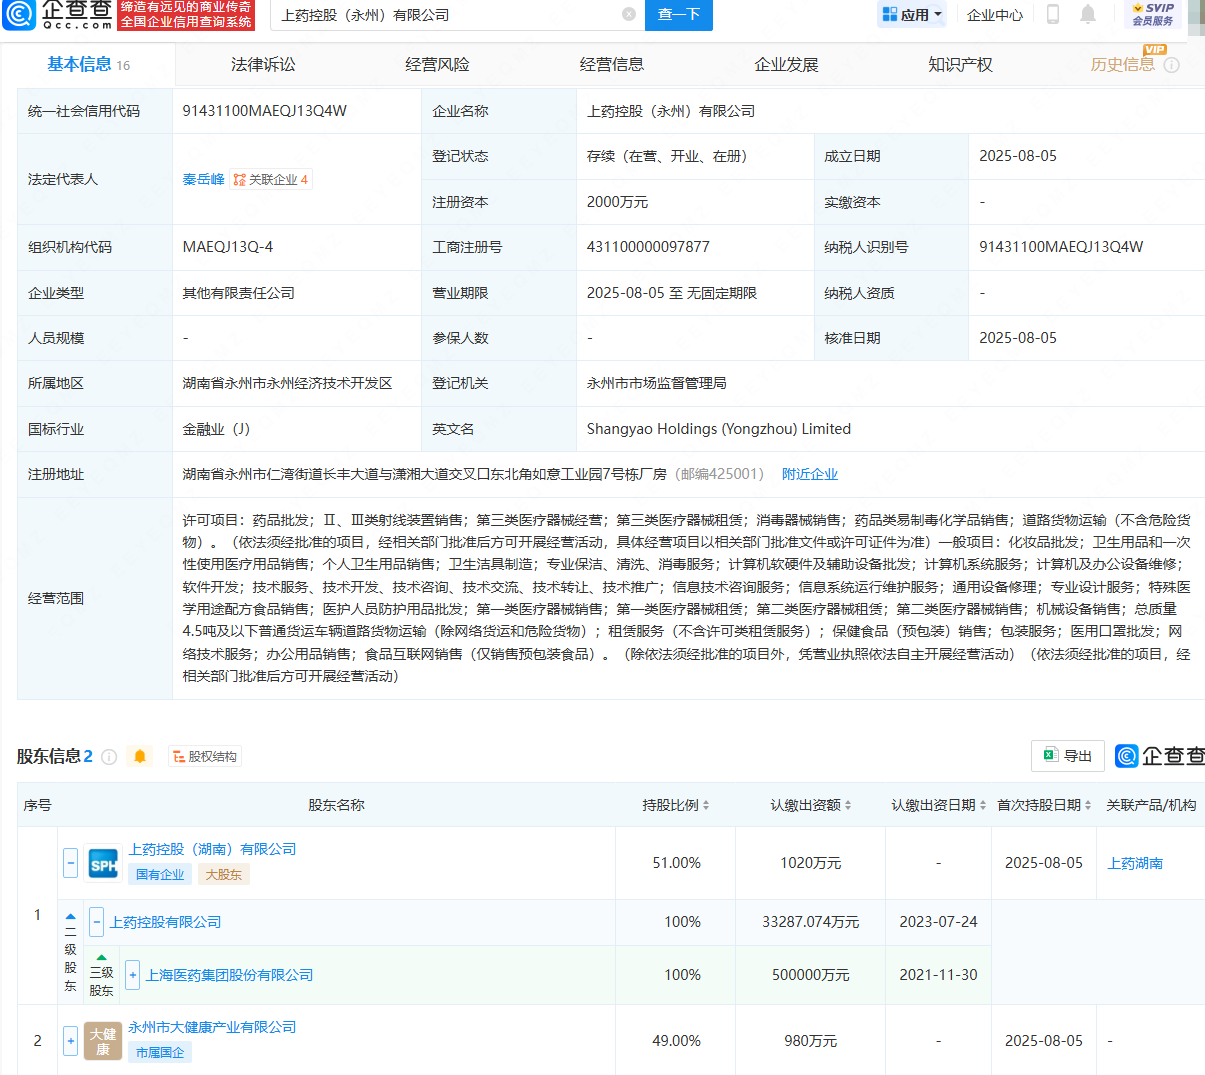
Task: Click the 大股东 tag
Action: (x=223, y=874)
